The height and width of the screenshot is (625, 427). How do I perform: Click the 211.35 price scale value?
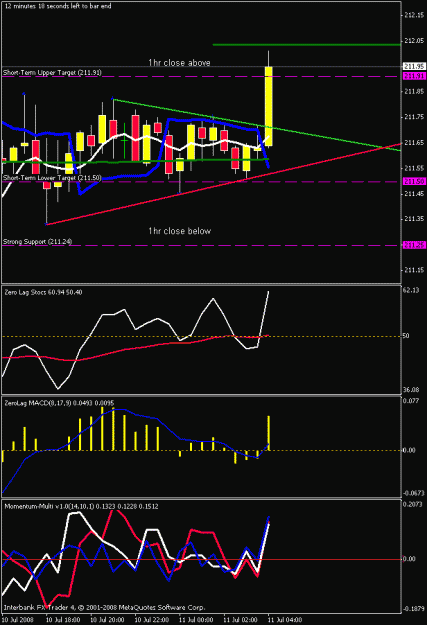(414, 219)
